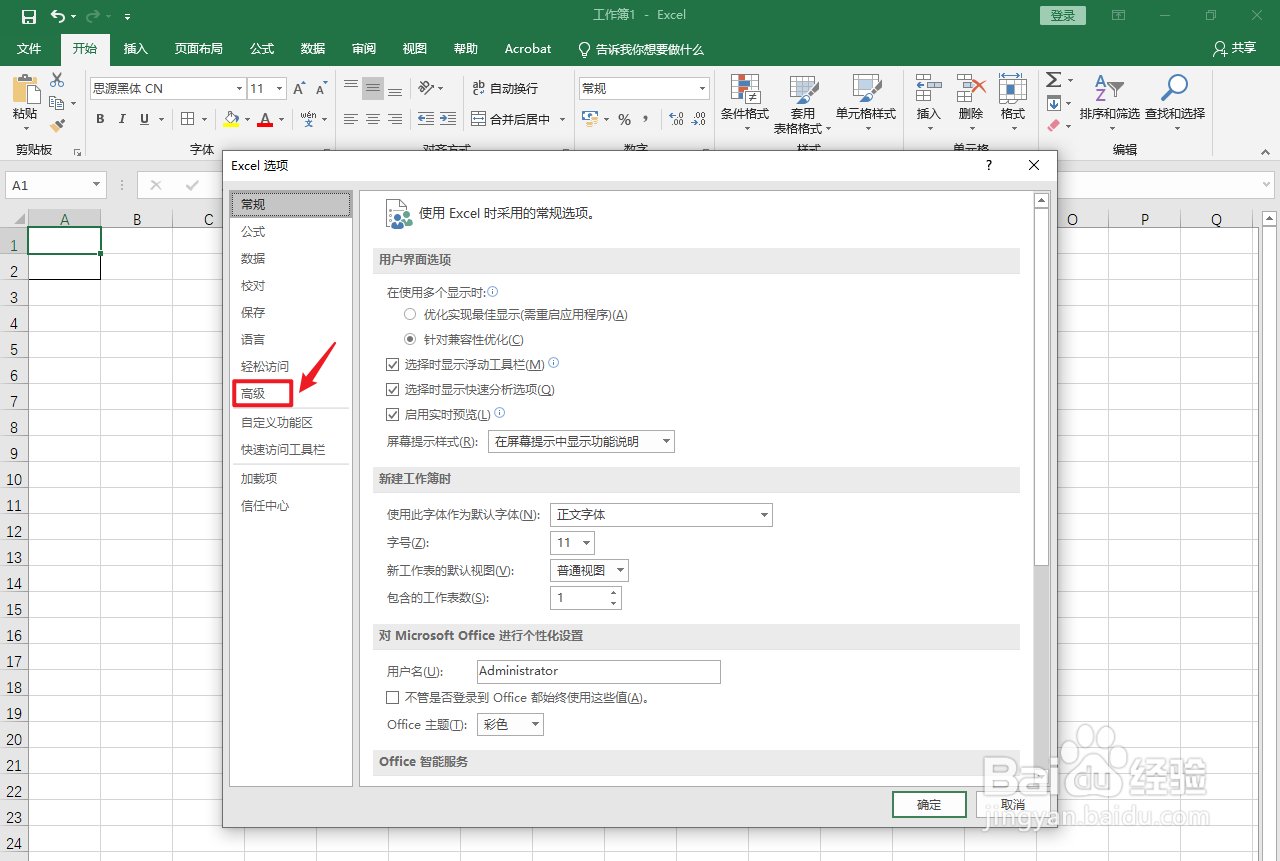Disable 启用实时预览 checkbox
Screen dimensions: 1280x861
pos(392,414)
